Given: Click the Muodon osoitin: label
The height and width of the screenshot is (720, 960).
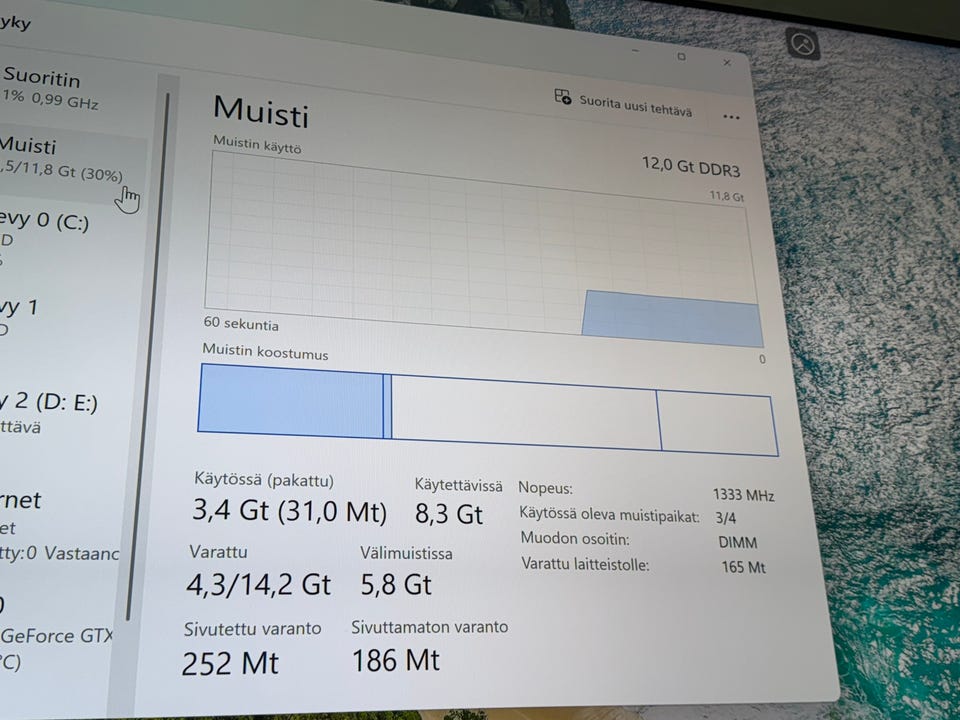Looking at the screenshot, I should [x=575, y=539].
